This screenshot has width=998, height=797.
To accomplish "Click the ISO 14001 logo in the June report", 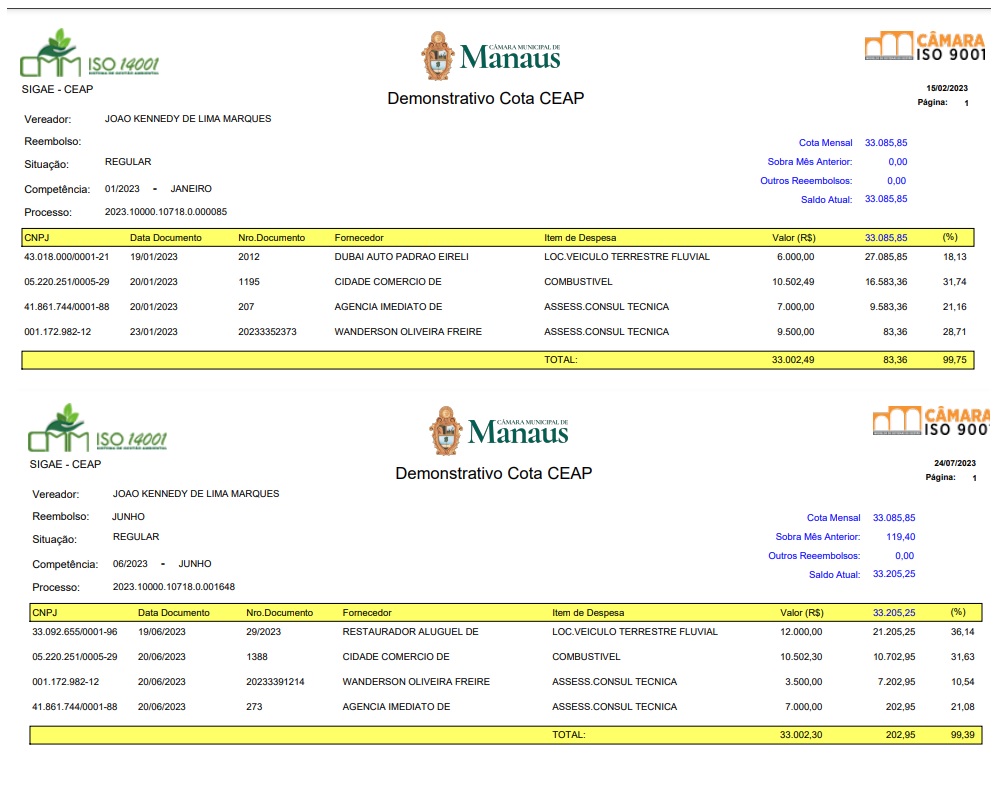I will pos(97,428).
